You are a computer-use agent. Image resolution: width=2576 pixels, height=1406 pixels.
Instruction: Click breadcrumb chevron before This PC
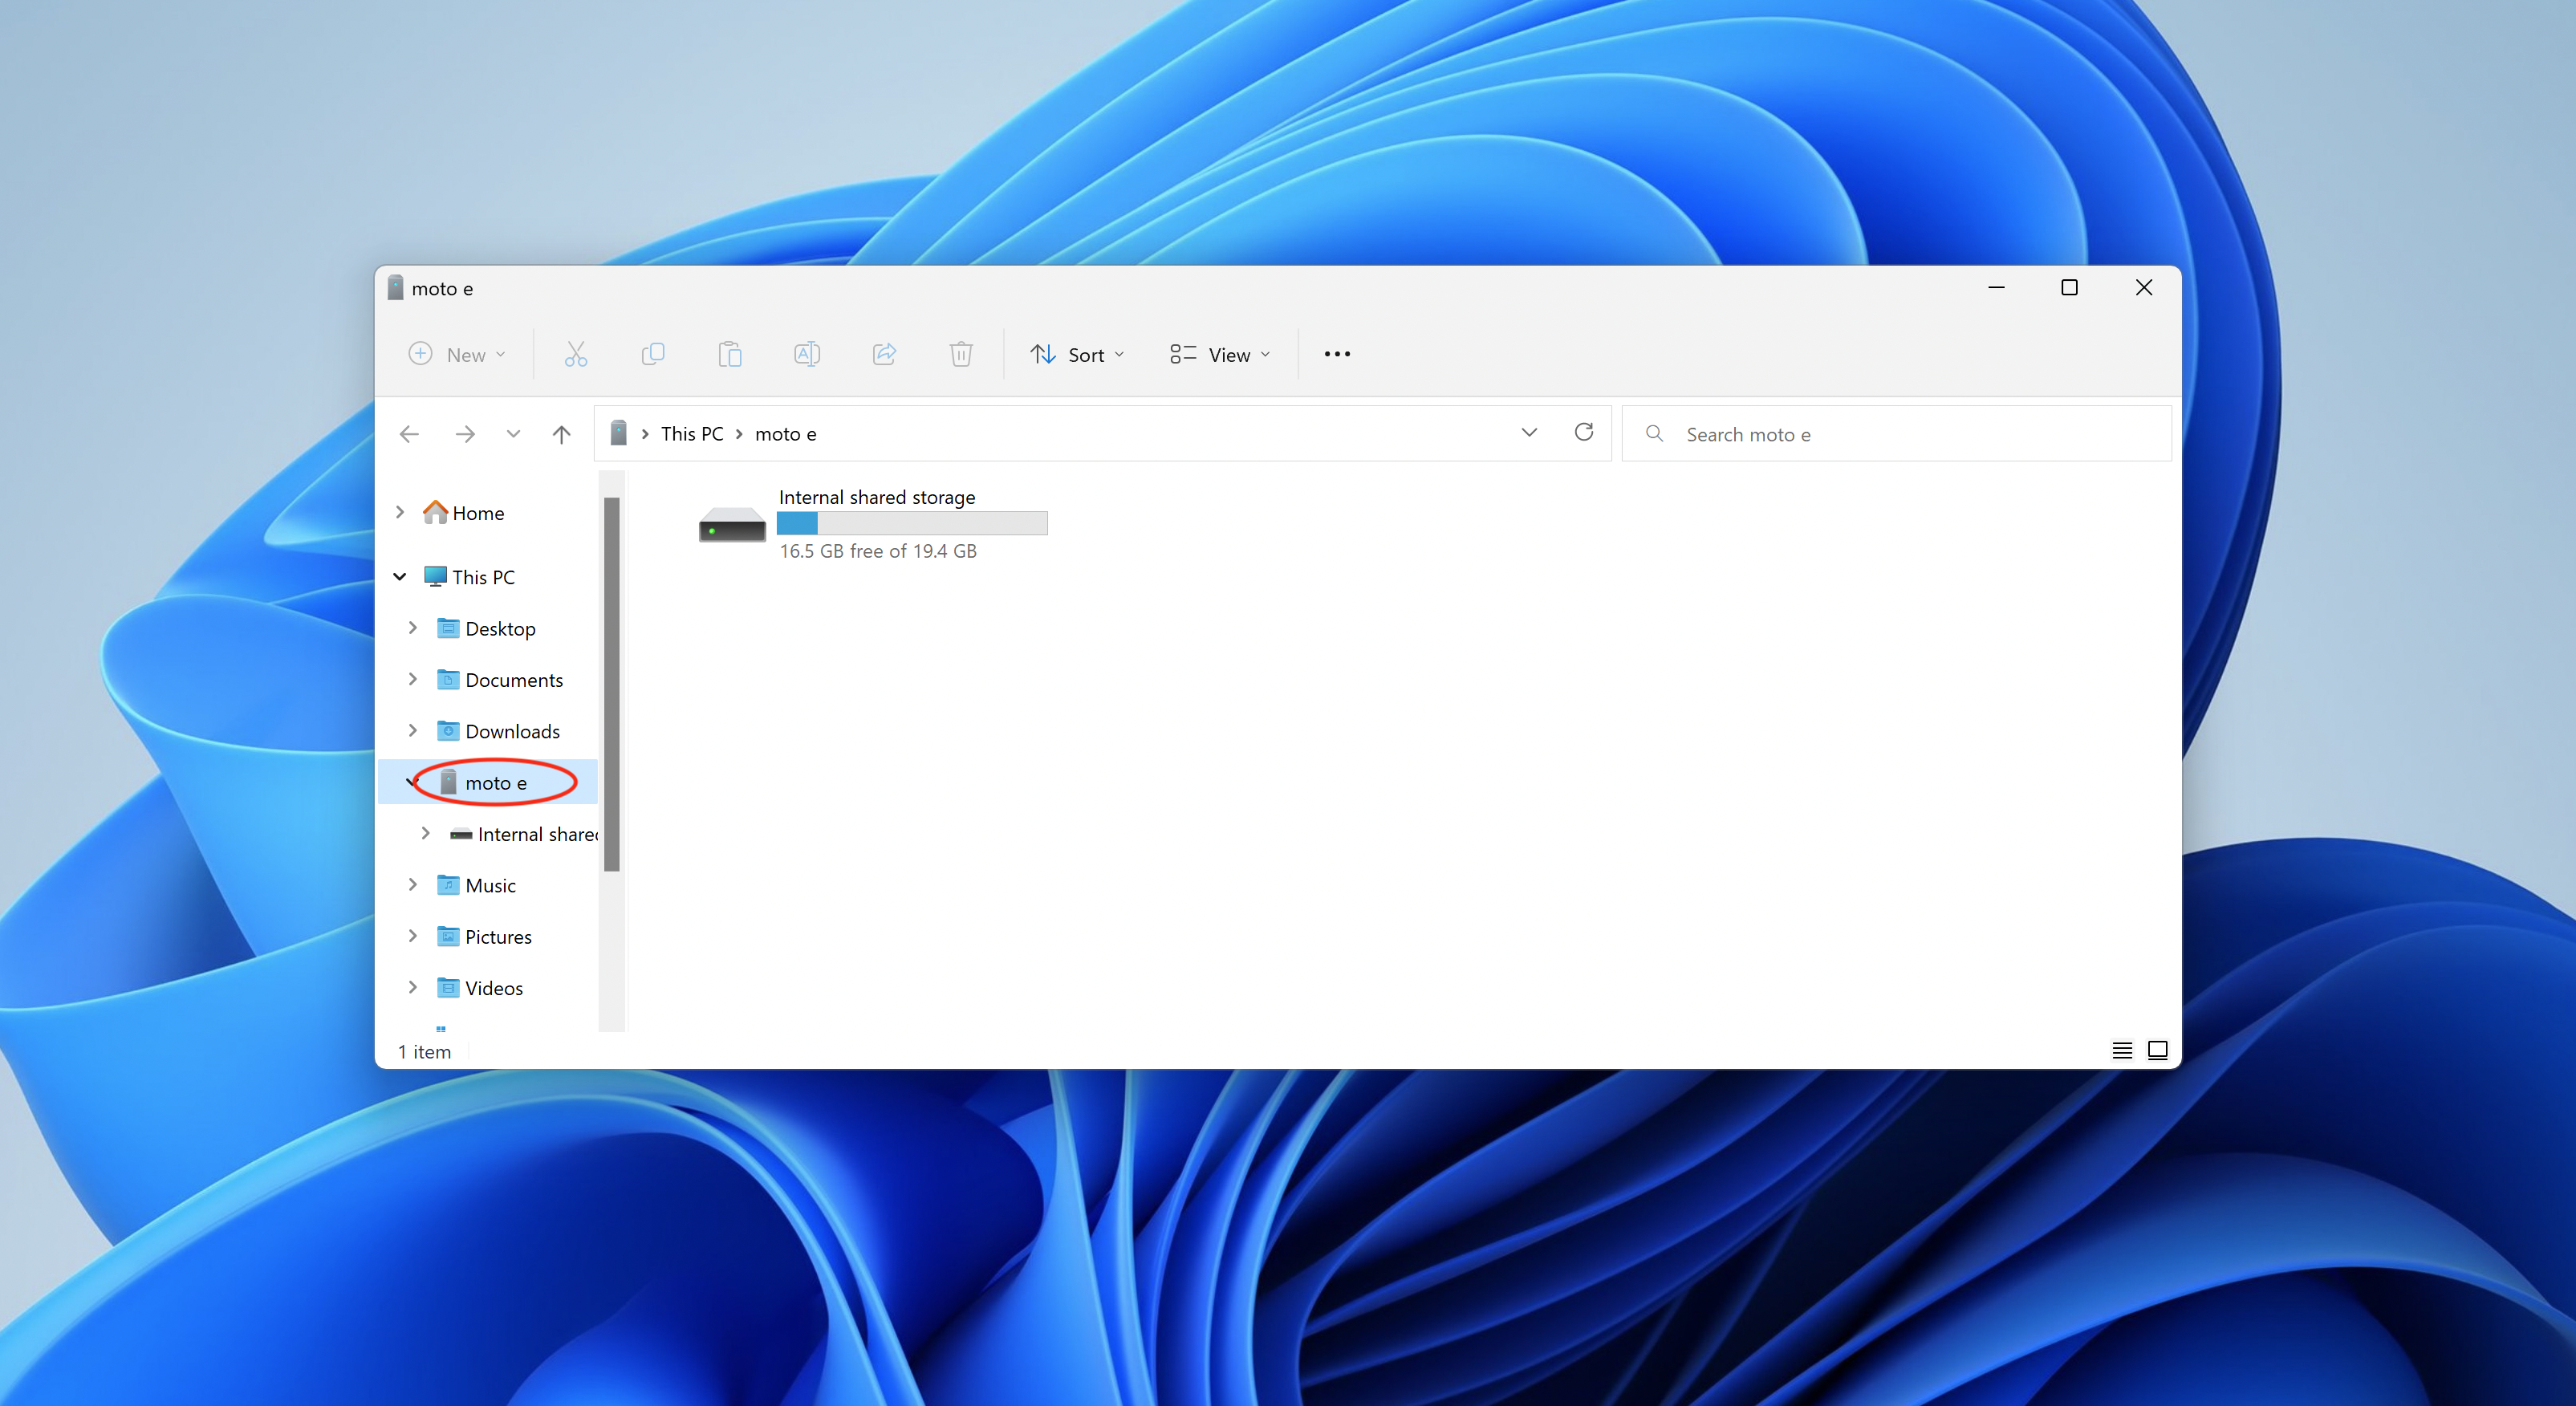(x=645, y=434)
